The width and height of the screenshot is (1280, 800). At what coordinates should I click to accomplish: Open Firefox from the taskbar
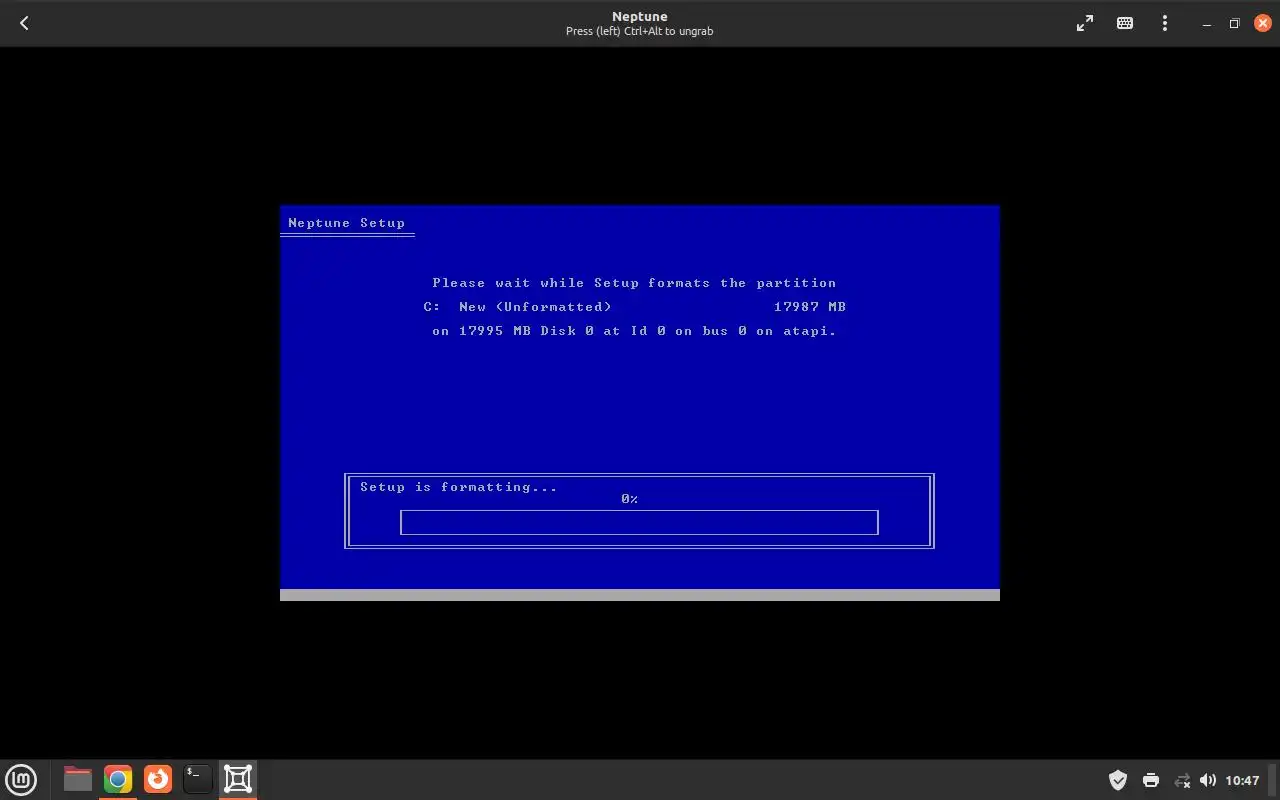[x=158, y=779]
